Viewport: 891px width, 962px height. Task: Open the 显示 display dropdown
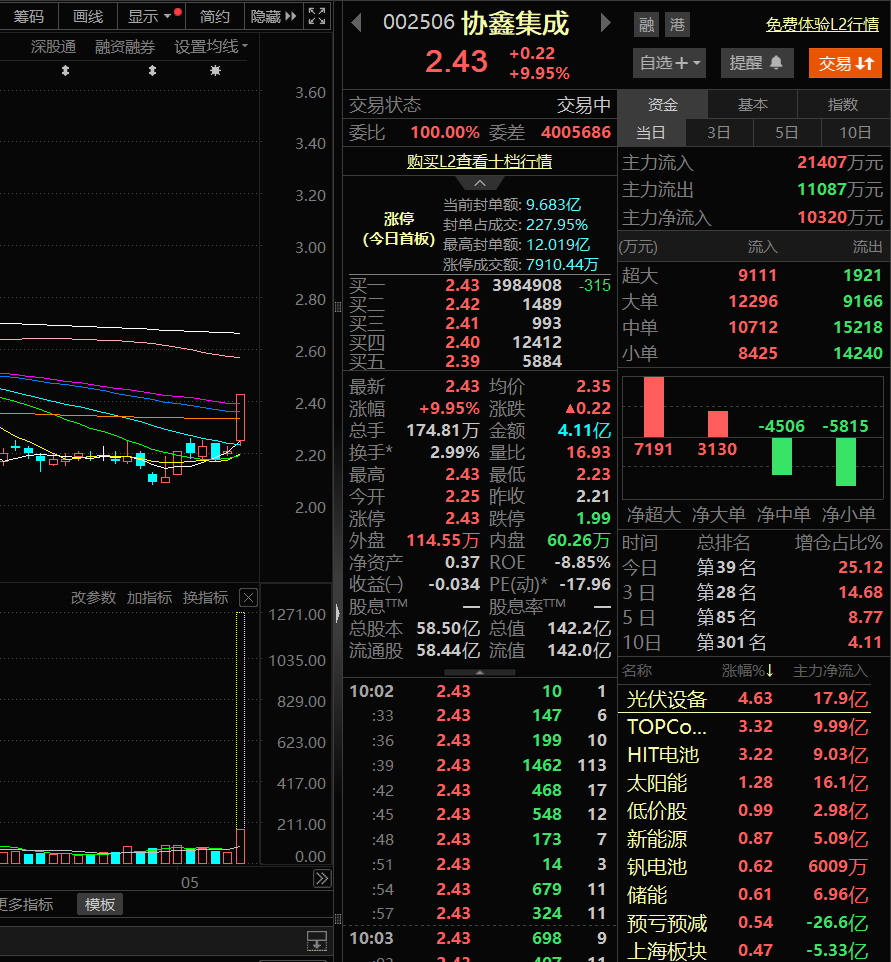point(150,16)
